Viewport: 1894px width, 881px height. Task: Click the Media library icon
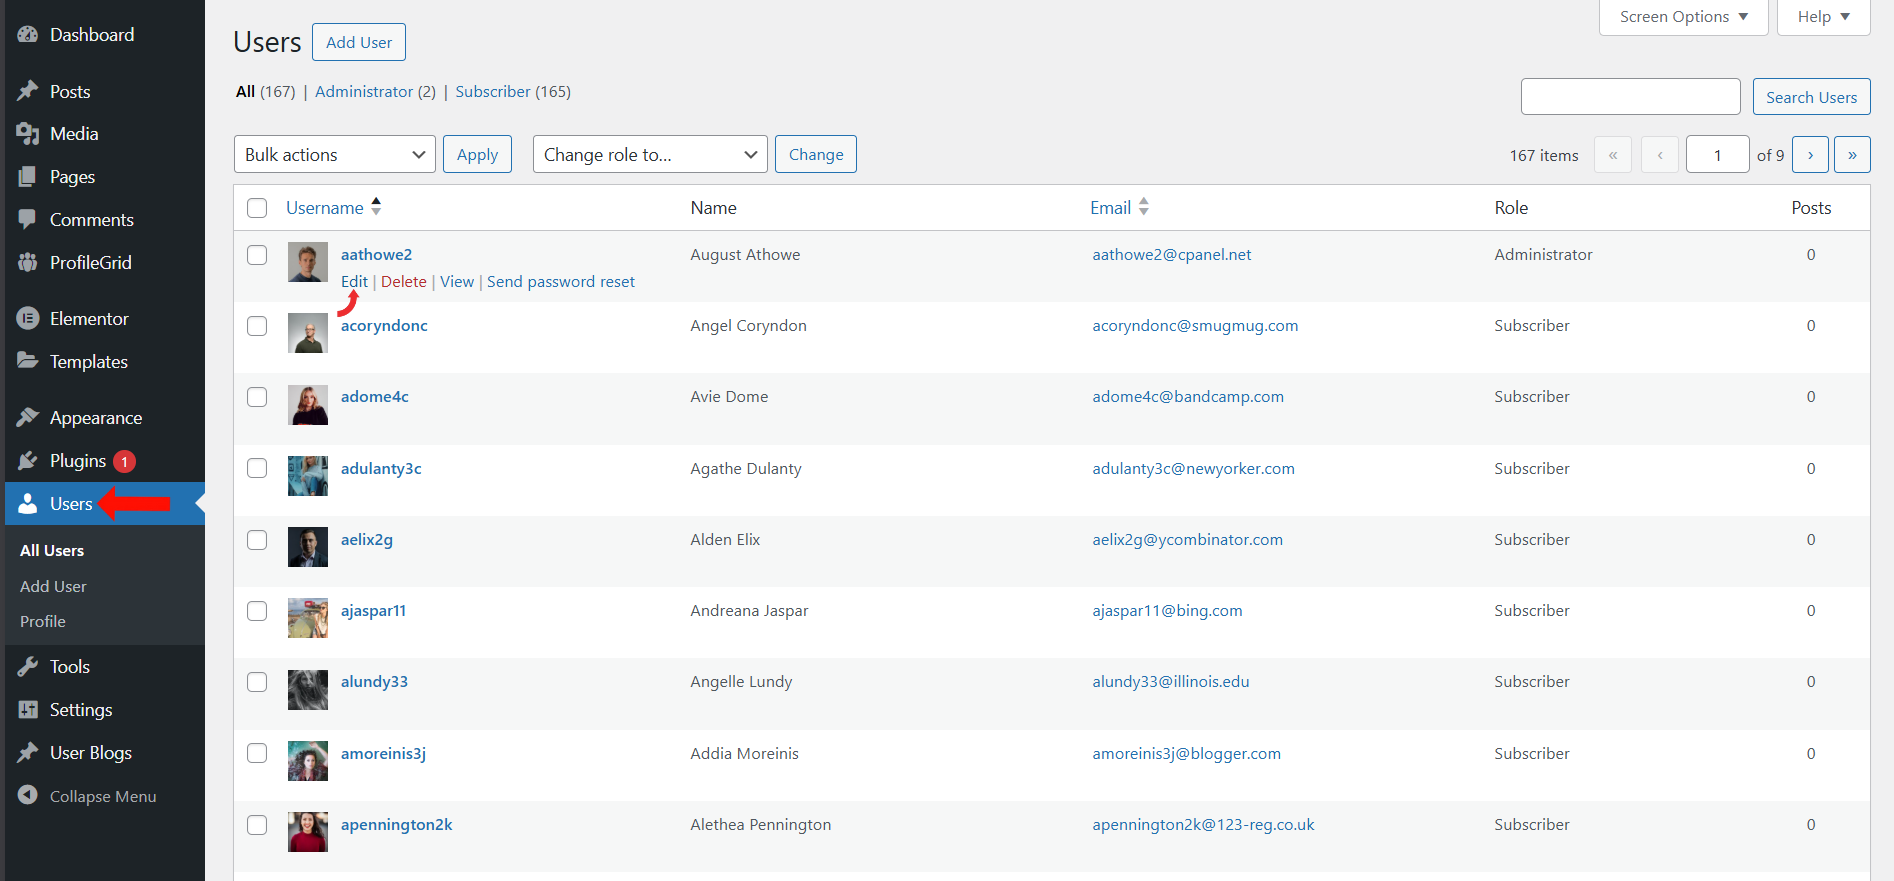(x=28, y=134)
